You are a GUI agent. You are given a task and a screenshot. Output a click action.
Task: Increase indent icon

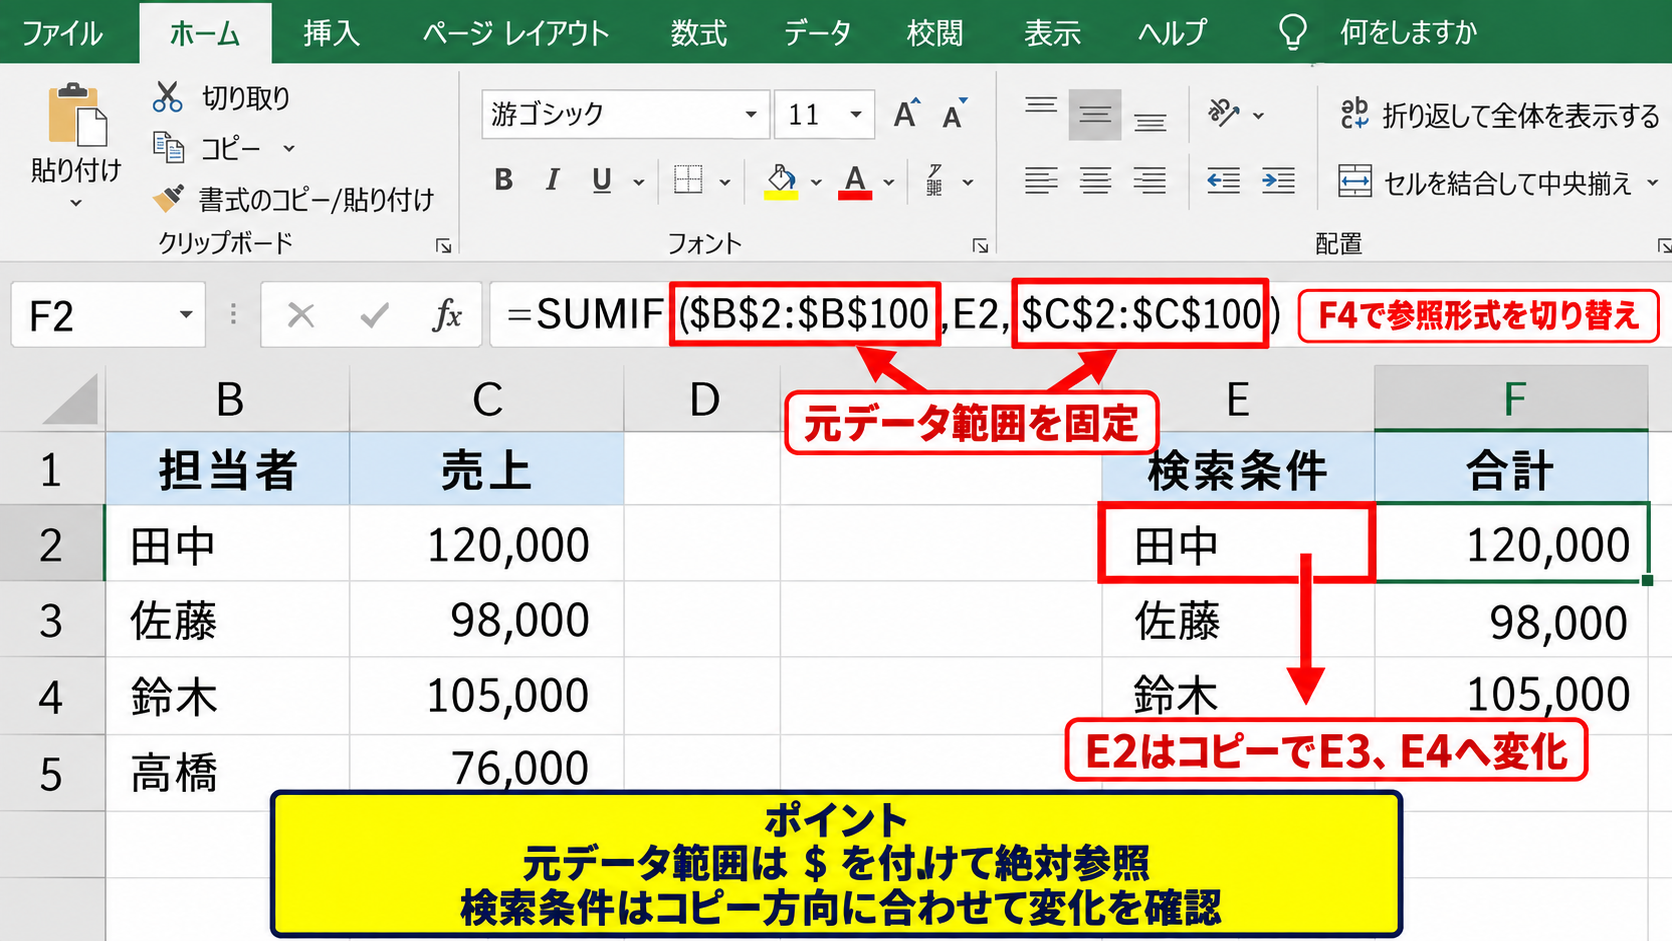[1278, 181]
